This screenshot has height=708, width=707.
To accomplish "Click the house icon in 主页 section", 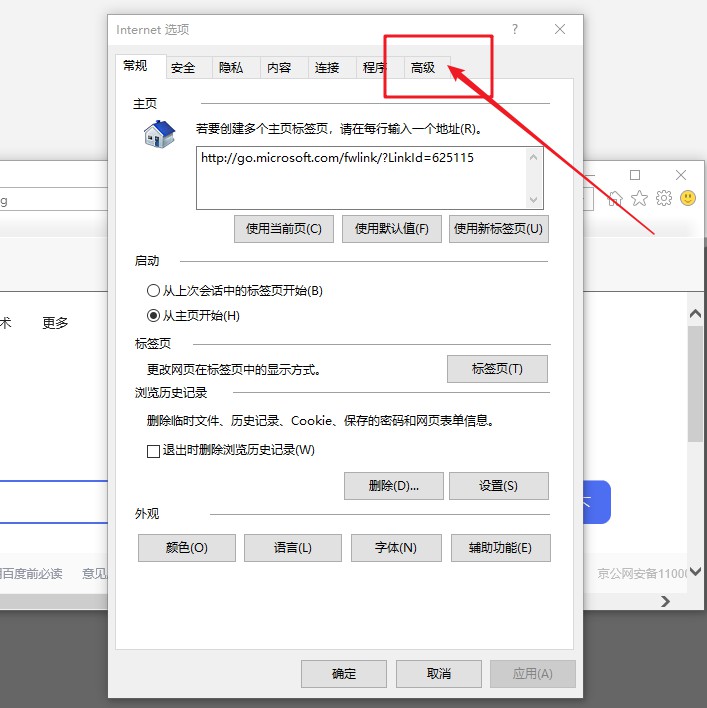I will point(159,134).
